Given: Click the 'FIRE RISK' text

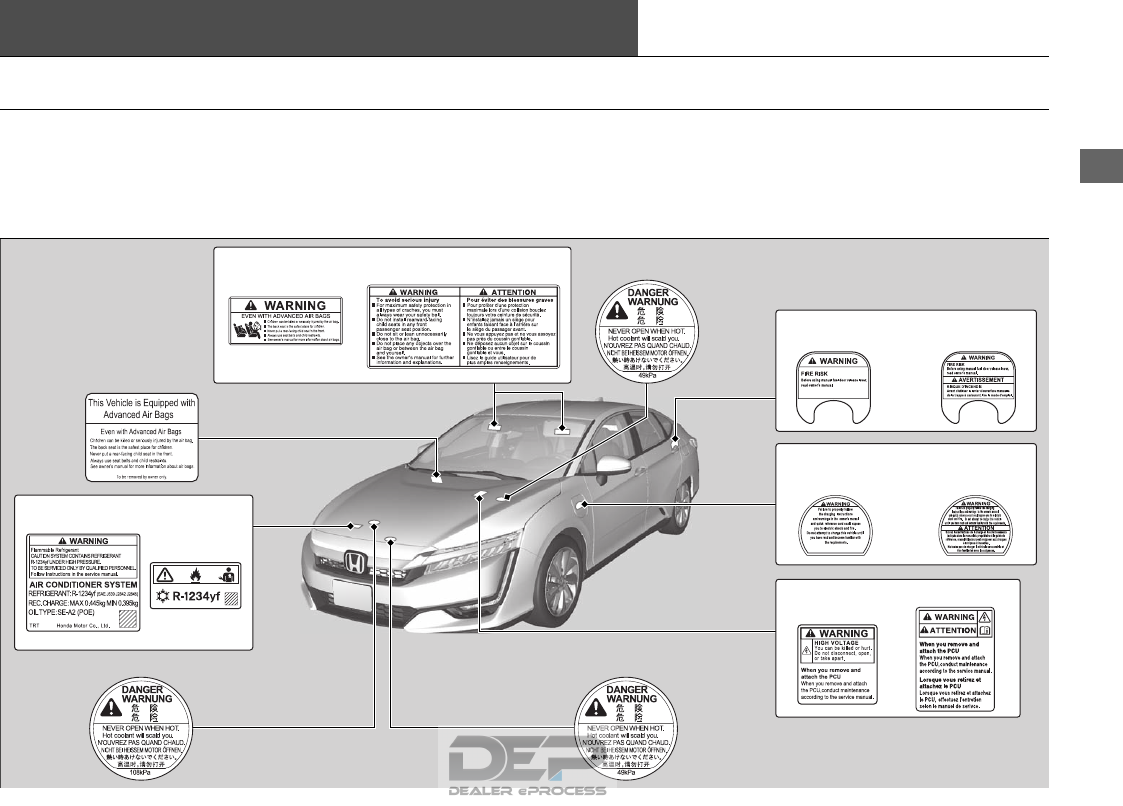Looking at the screenshot, I should (x=814, y=373).
